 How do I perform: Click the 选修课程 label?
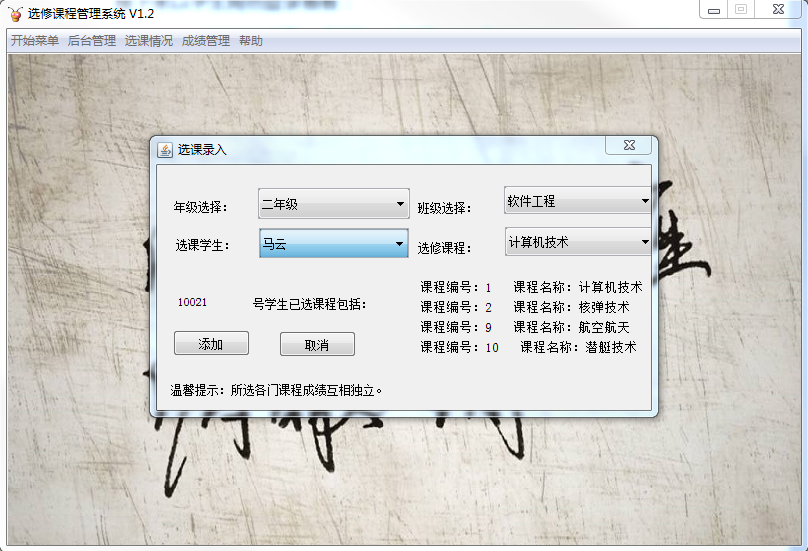(x=444, y=248)
